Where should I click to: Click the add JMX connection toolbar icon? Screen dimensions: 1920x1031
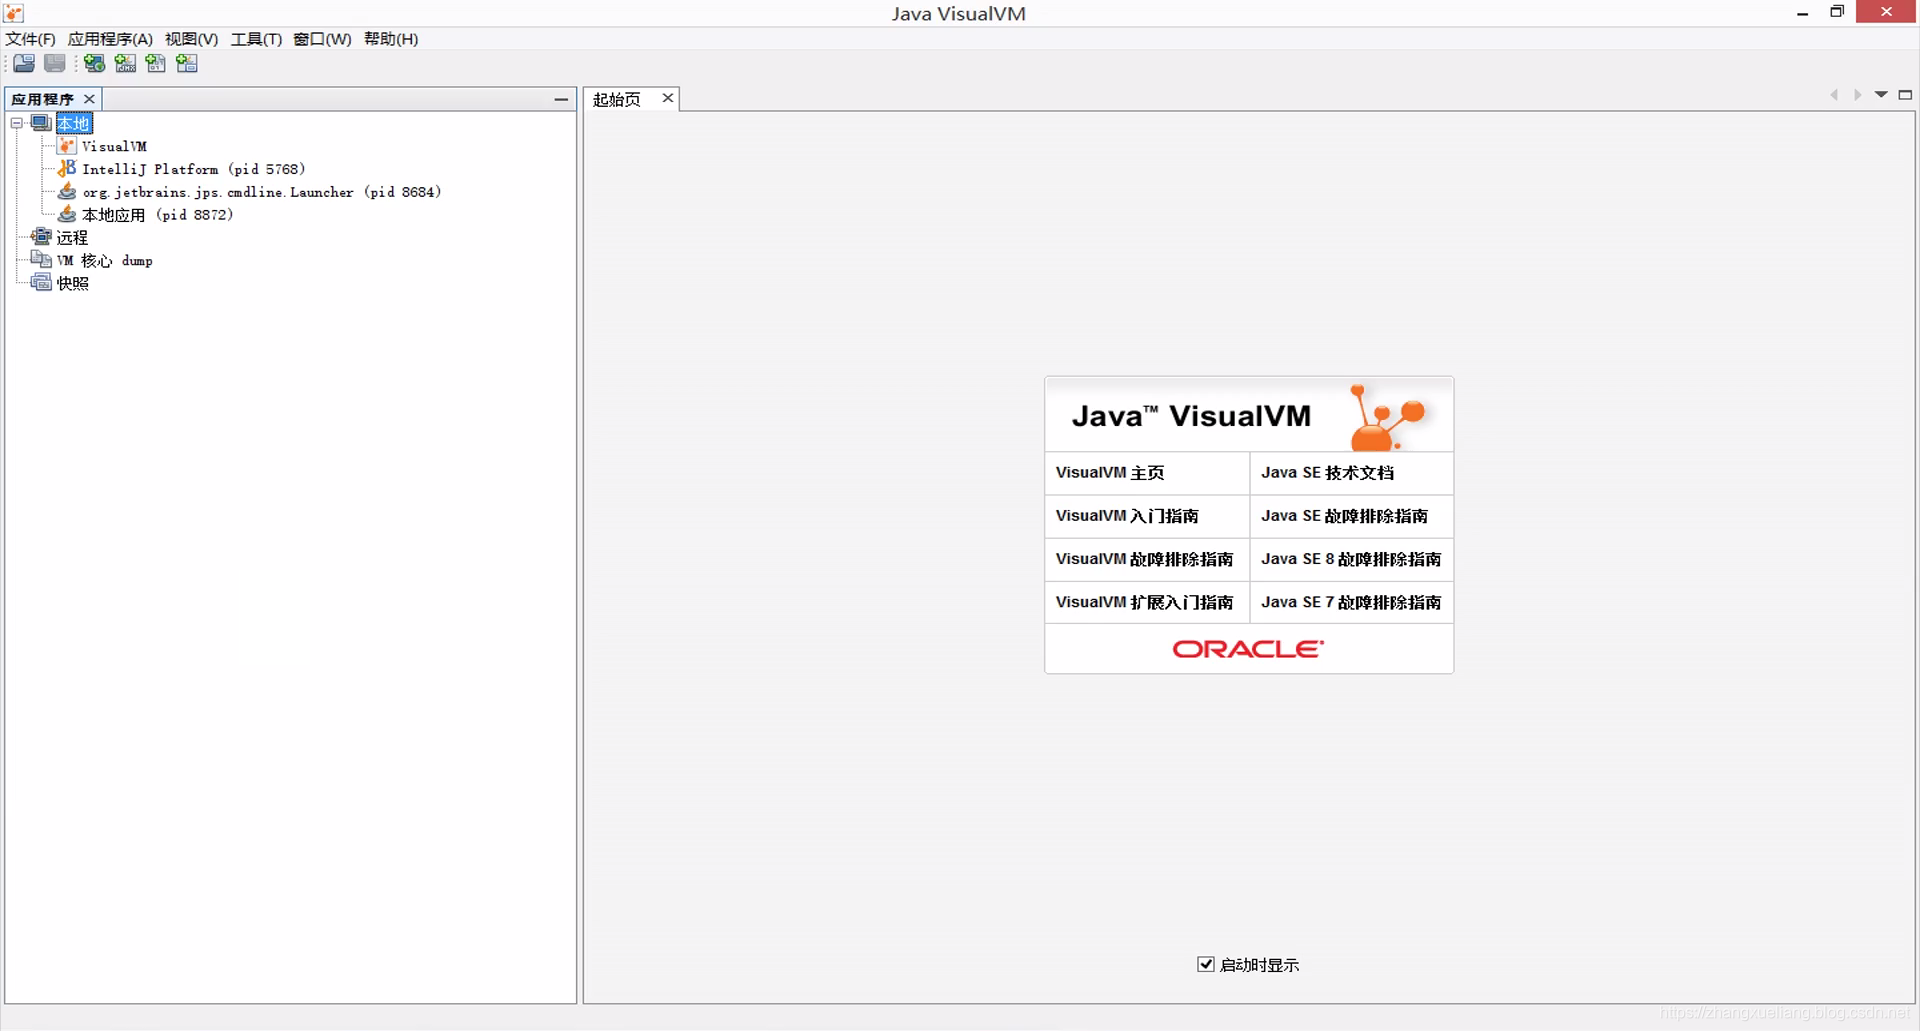point(125,63)
